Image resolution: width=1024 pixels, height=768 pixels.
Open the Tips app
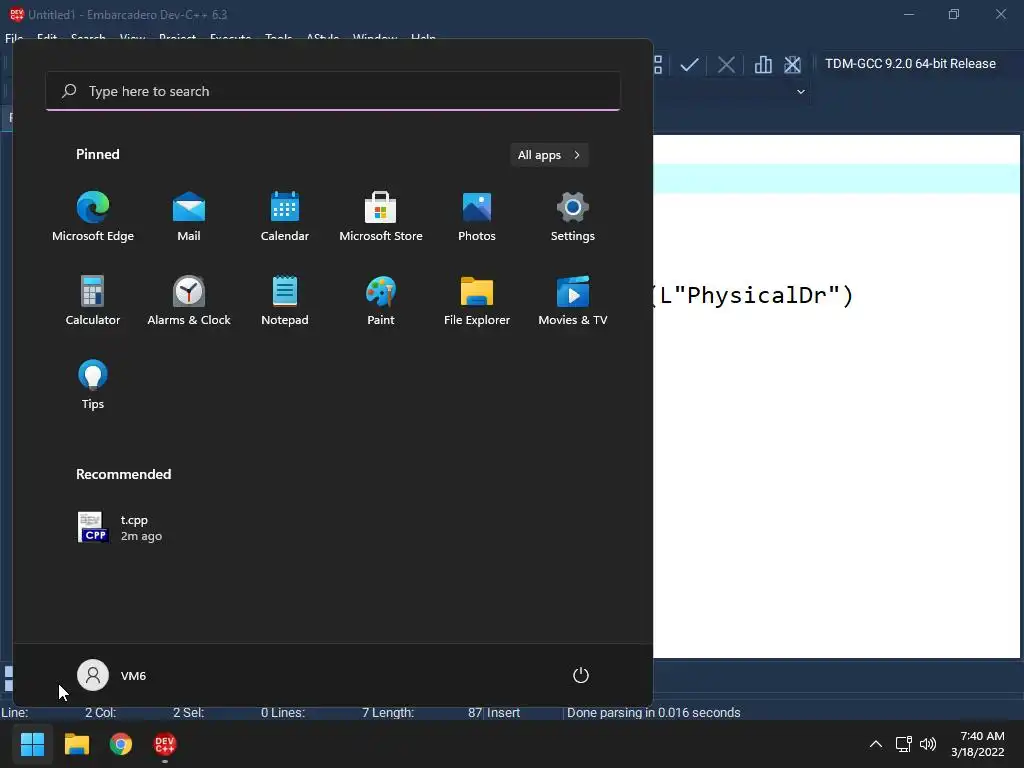(x=93, y=384)
